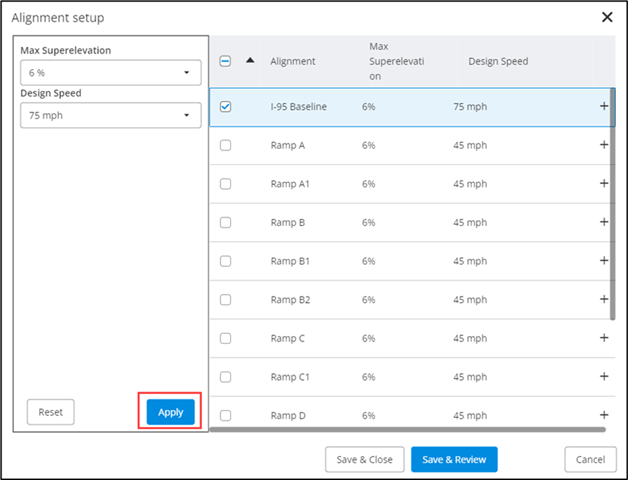Screen dimensions: 628x480
Task: Click the plus icon for I-95 Baseline
Action: [603, 107]
